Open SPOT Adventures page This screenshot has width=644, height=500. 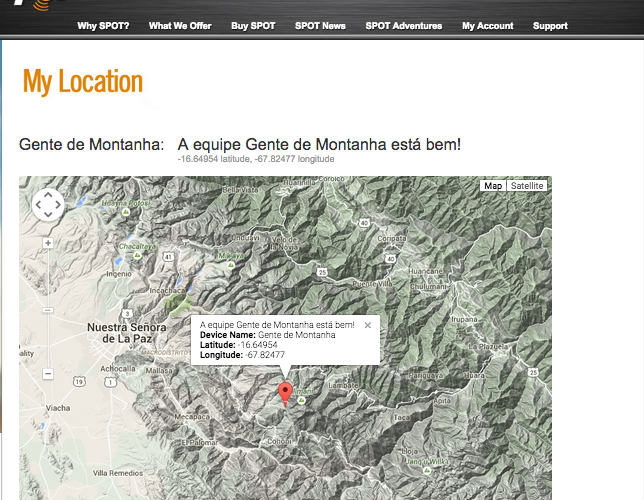coord(404,26)
